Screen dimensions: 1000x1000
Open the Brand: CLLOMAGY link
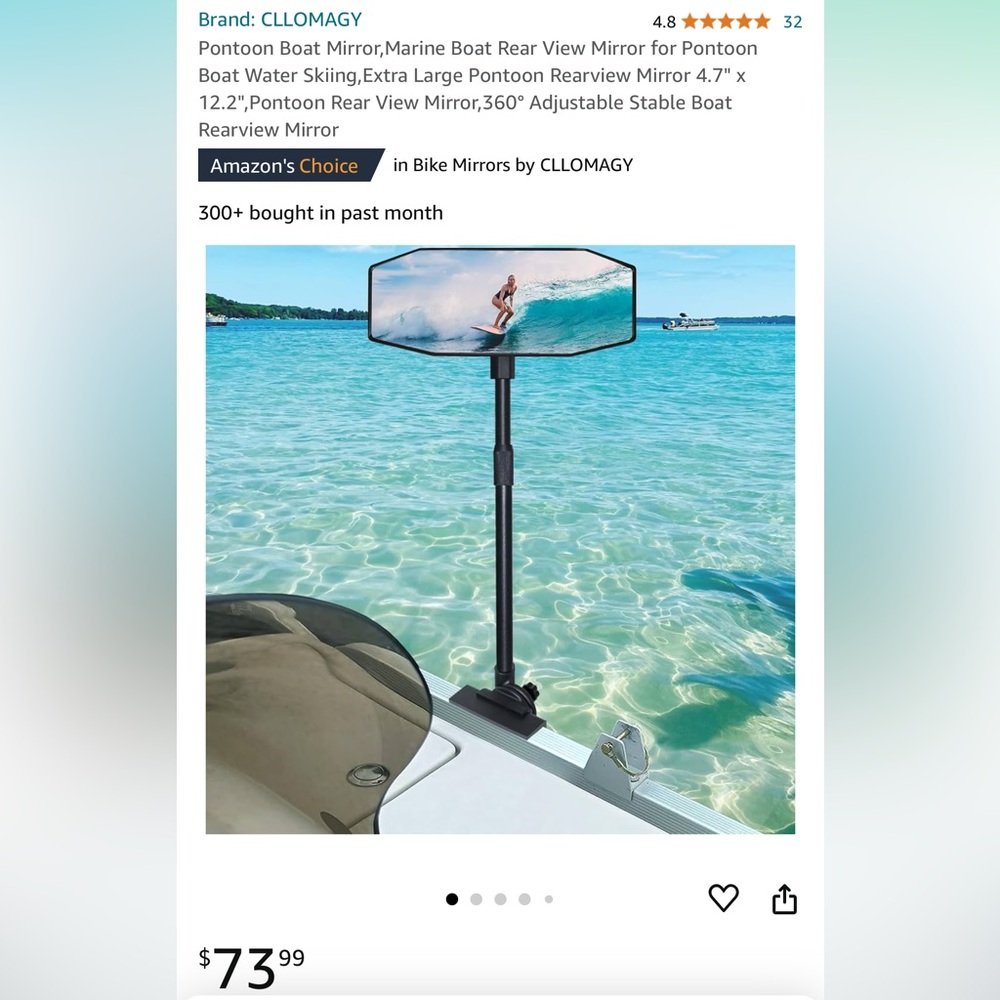pyautogui.click(x=280, y=20)
